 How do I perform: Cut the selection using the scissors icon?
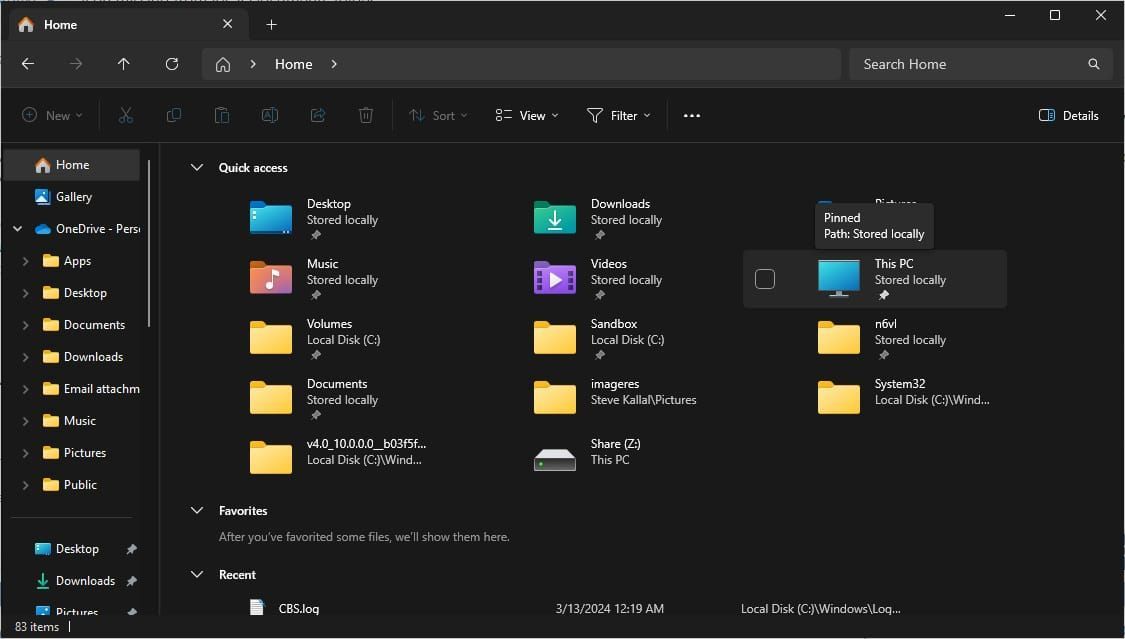[x=125, y=115]
